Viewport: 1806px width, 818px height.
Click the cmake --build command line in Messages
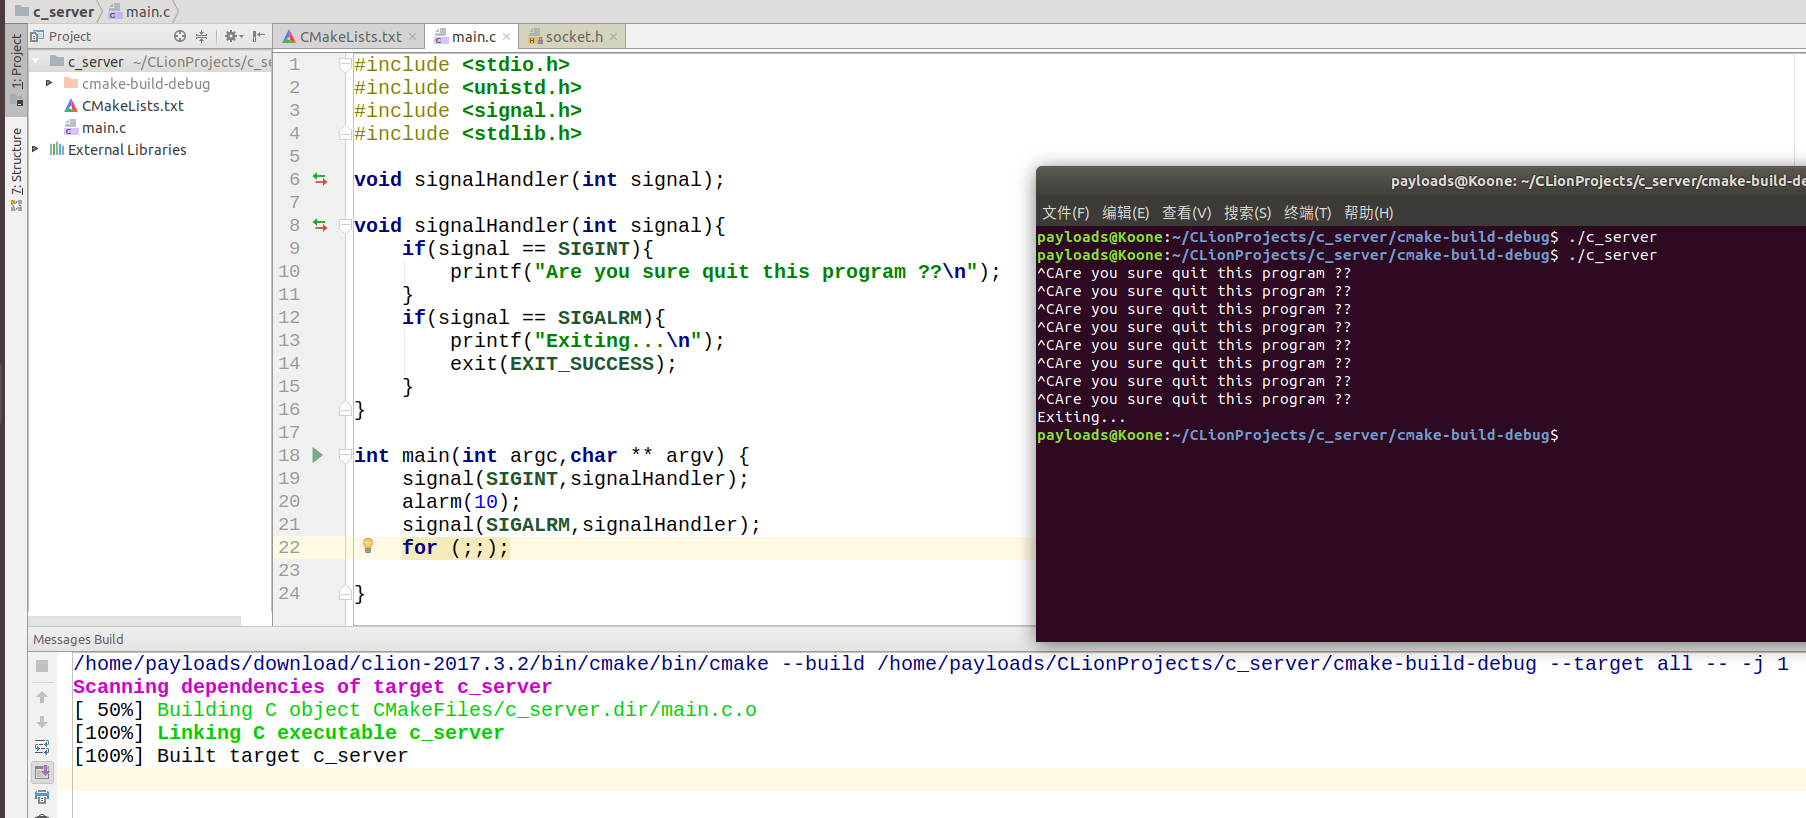931,663
